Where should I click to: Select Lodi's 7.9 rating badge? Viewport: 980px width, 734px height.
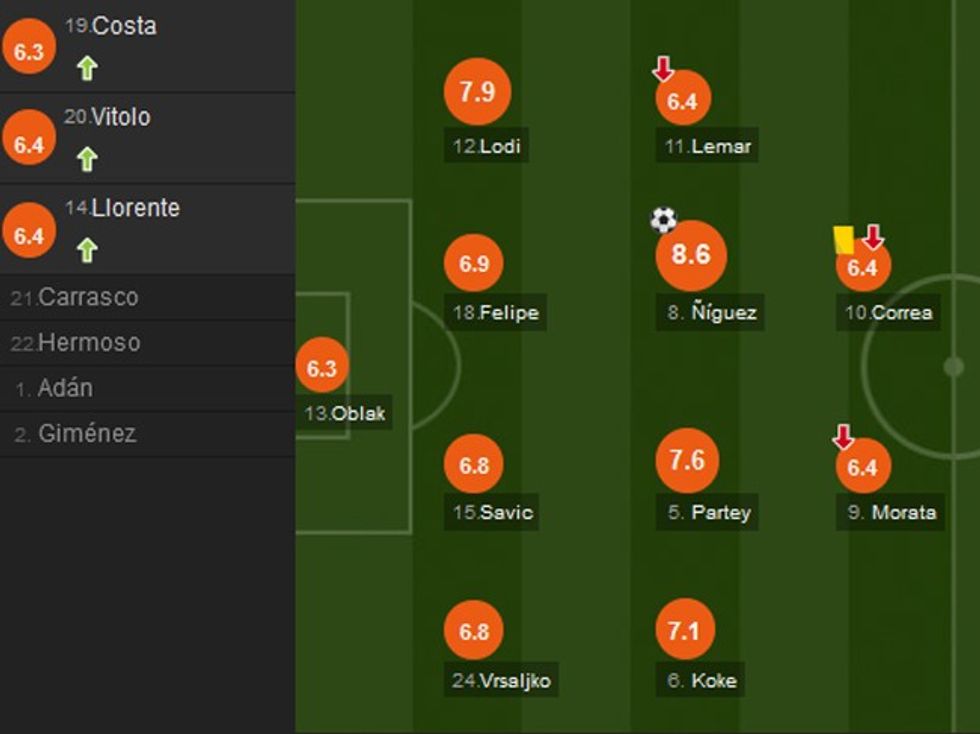click(x=477, y=92)
